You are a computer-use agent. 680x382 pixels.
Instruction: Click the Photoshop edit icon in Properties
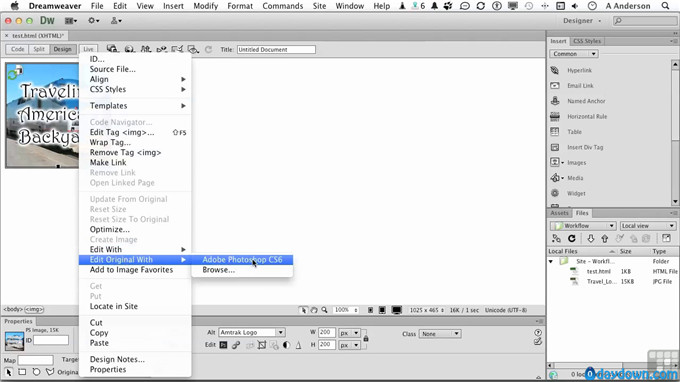coord(223,345)
